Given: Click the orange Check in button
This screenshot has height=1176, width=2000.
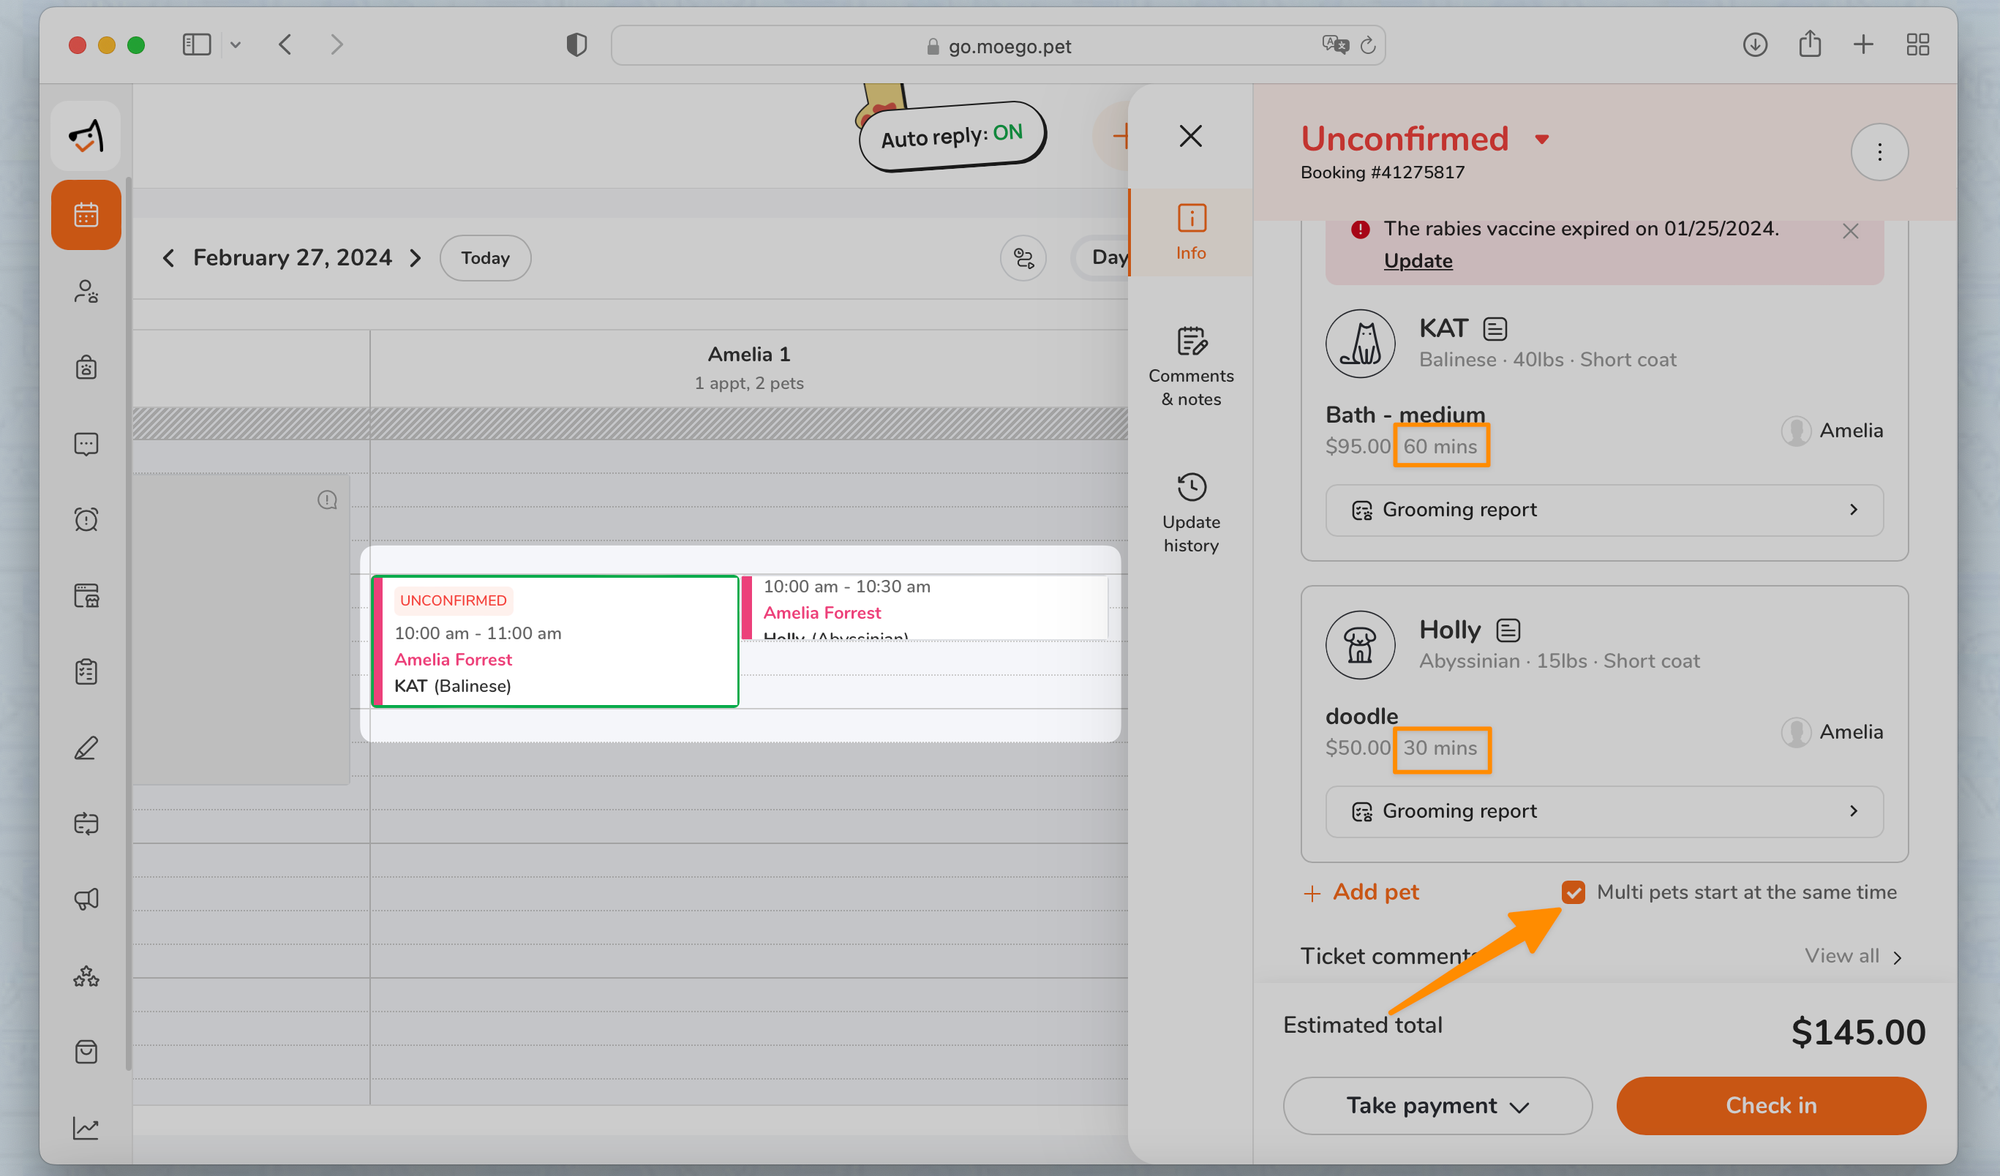Looking at the screenshot, I should click(1770, 1105).
